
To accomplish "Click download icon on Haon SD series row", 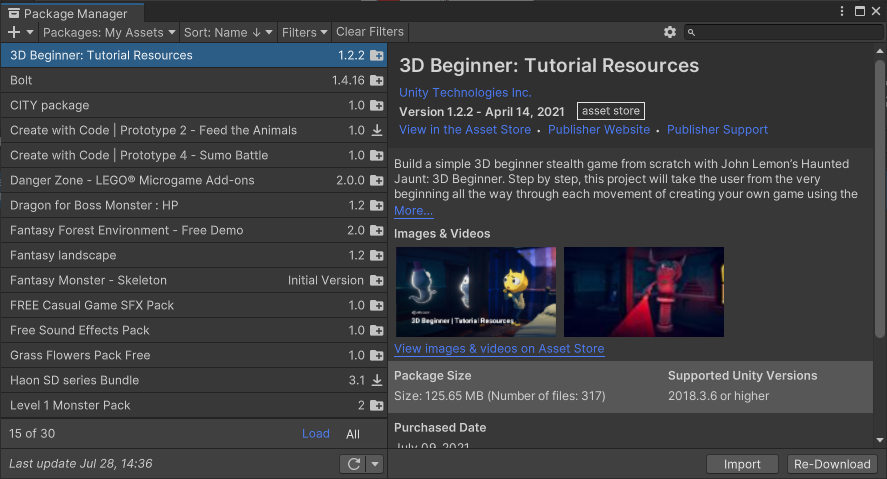I will [x=377, y=380].
